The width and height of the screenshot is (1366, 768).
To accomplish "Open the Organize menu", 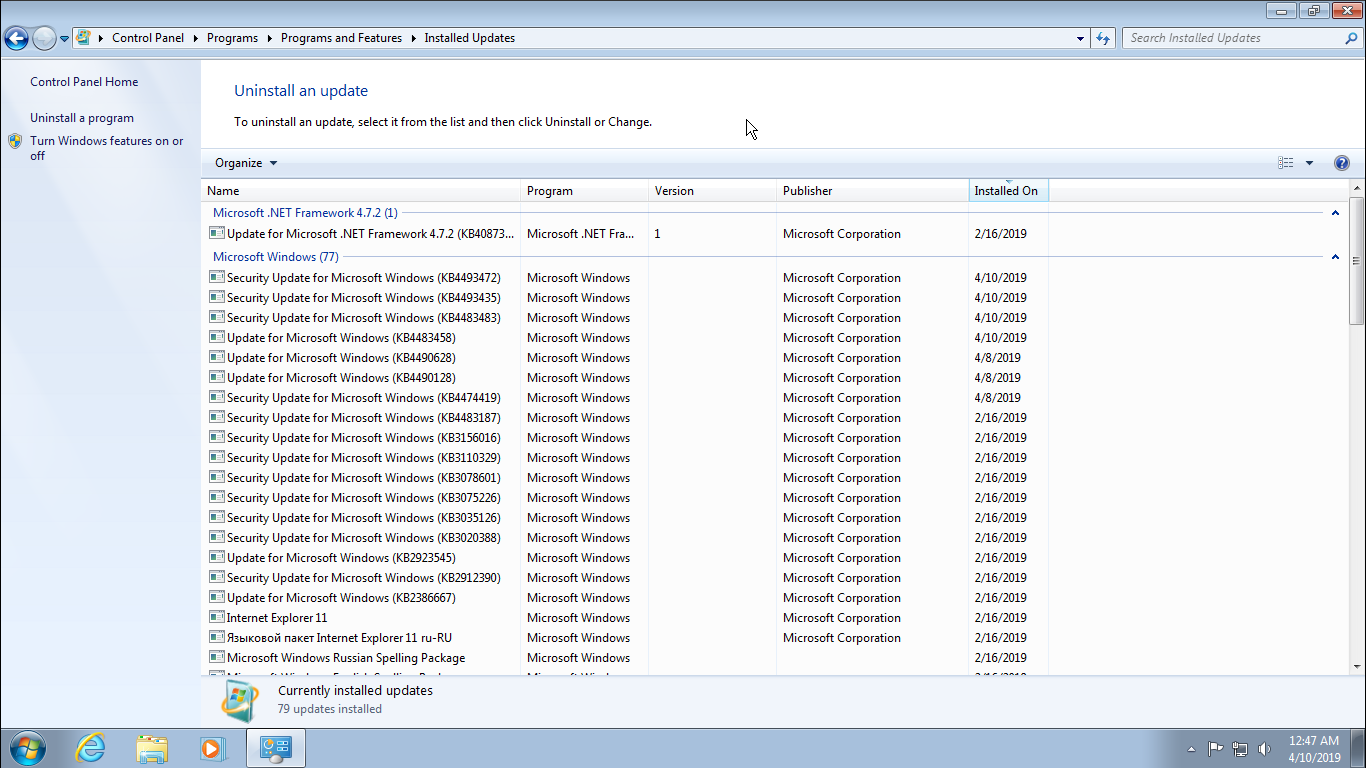I will click(246, 163).
